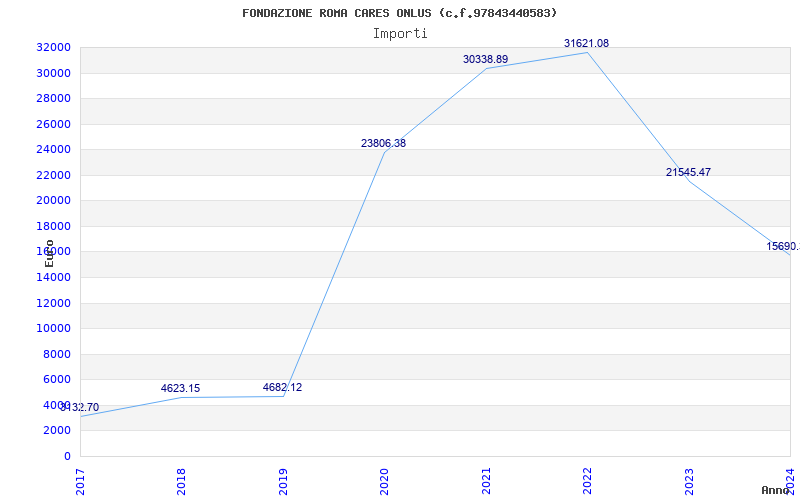Click y-axis value 10000
The image size is (800, 500).
click(53, 329)
